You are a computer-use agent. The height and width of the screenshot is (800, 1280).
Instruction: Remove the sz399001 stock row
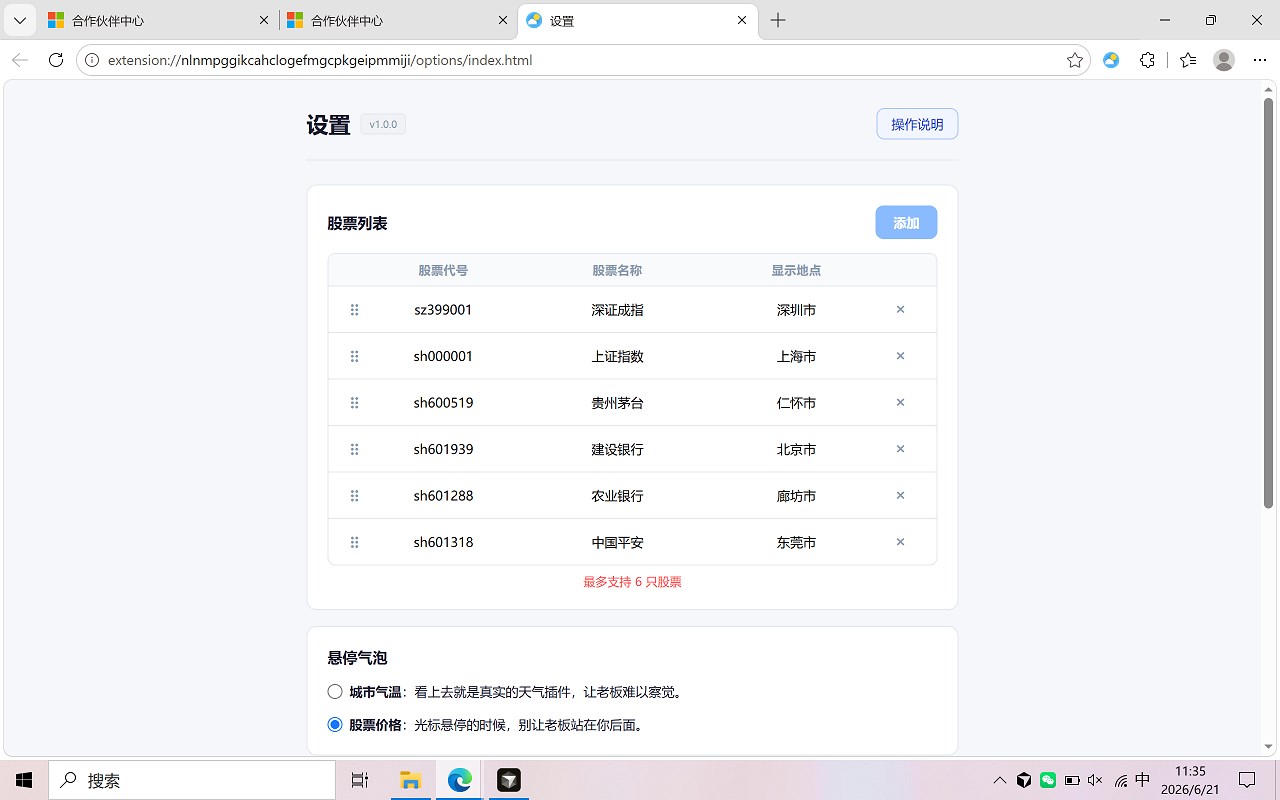tap(900, 310)
